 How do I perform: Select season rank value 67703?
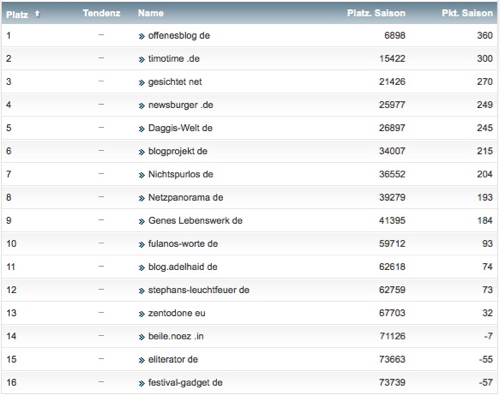(392, 313)
